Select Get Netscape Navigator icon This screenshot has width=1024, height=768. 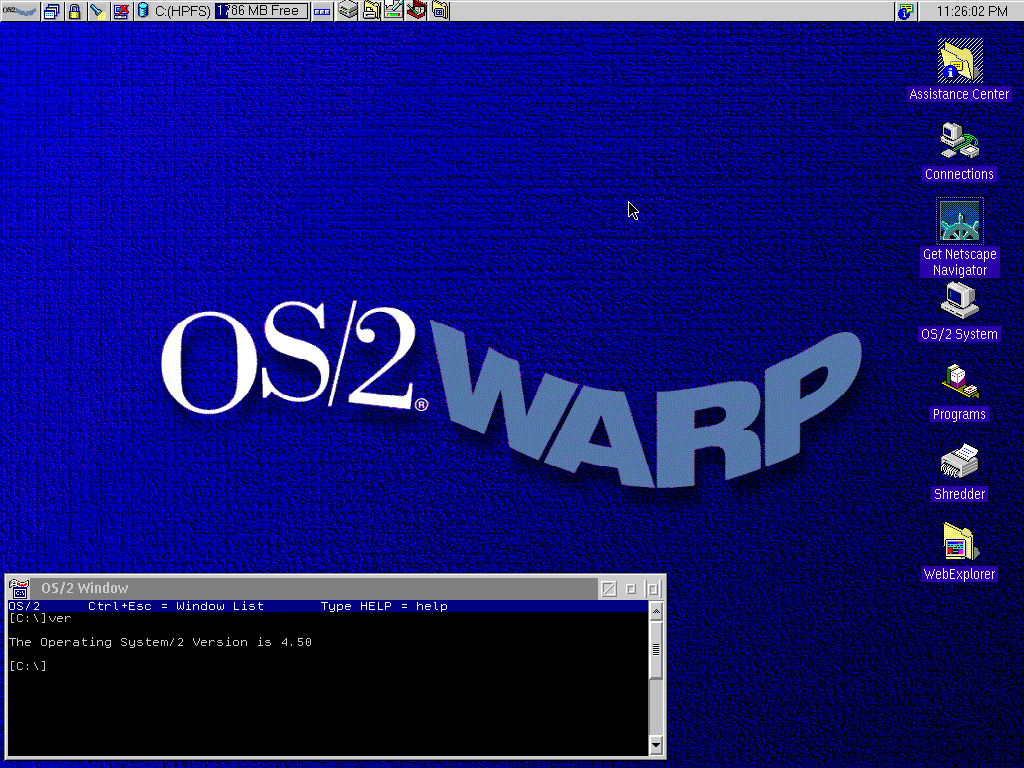pyautogui.click(x=959, y=221)
